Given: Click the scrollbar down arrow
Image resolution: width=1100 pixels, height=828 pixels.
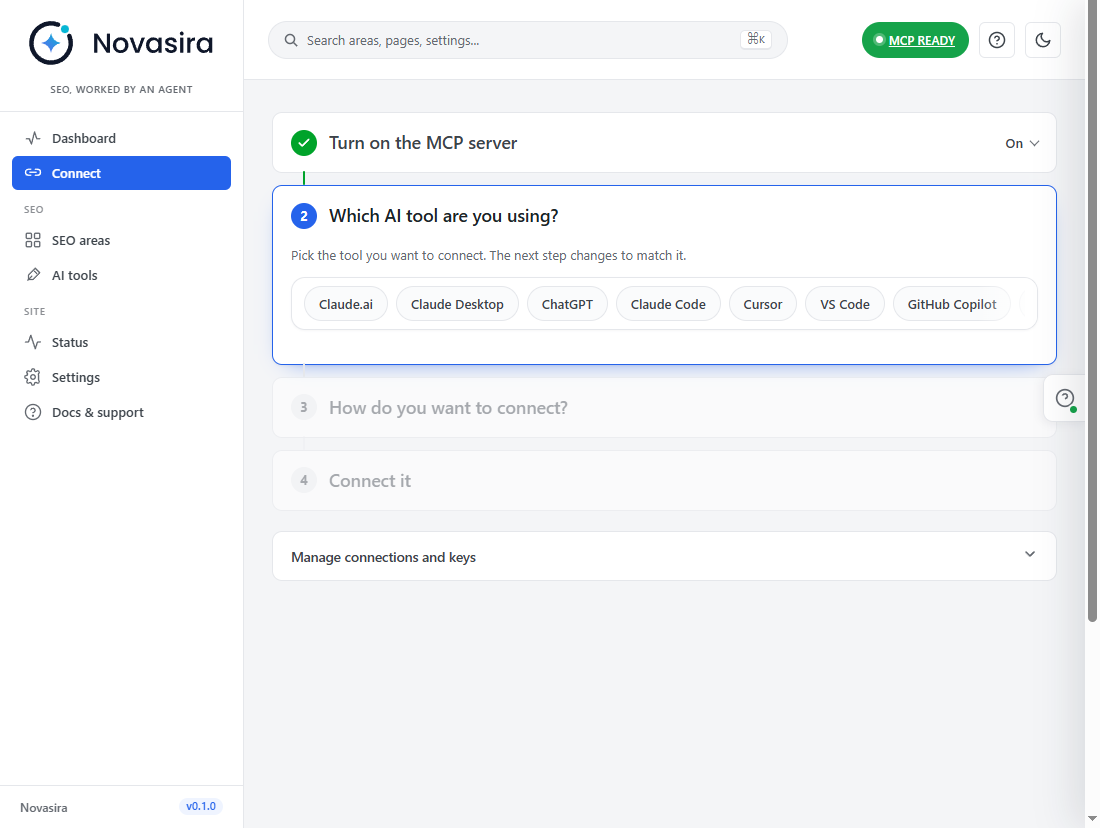Looking at the screenshot, I should [x=1092, y=819].
